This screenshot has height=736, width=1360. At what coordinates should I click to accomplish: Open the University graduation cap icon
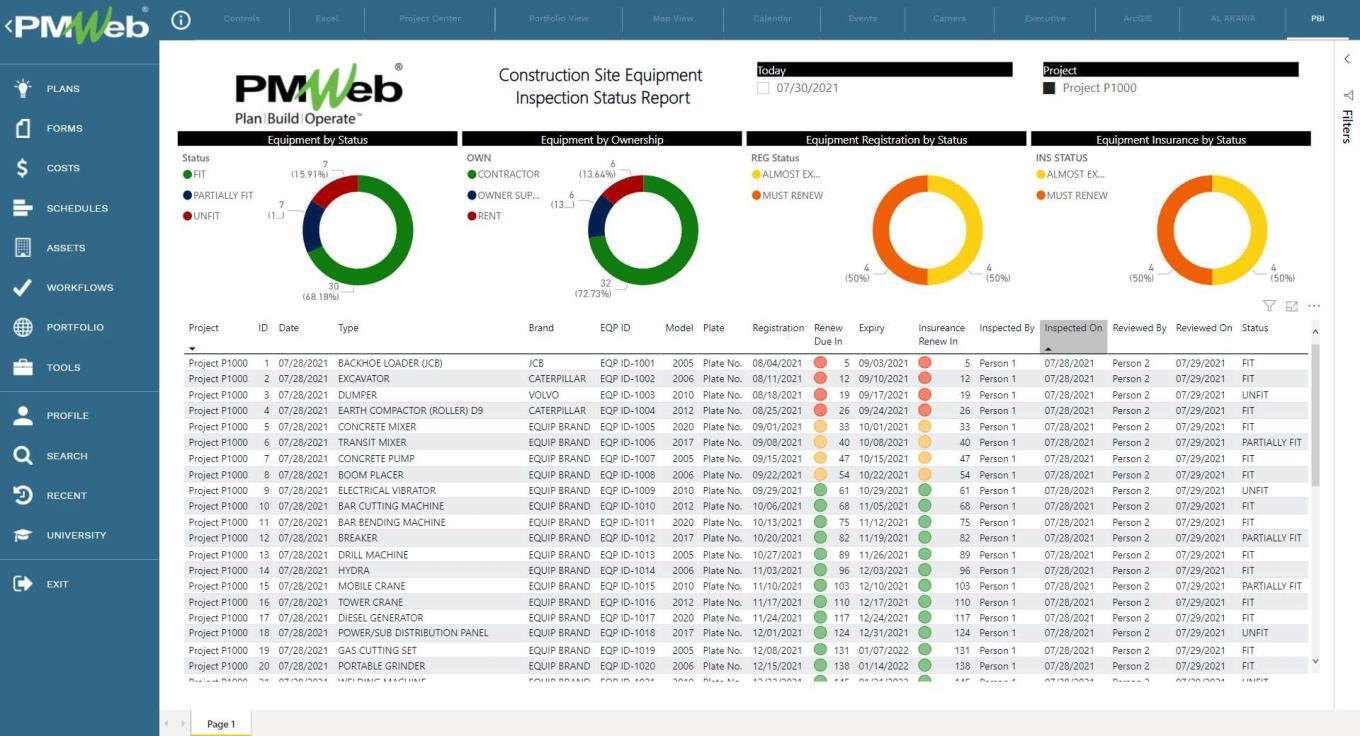point(23,535)
